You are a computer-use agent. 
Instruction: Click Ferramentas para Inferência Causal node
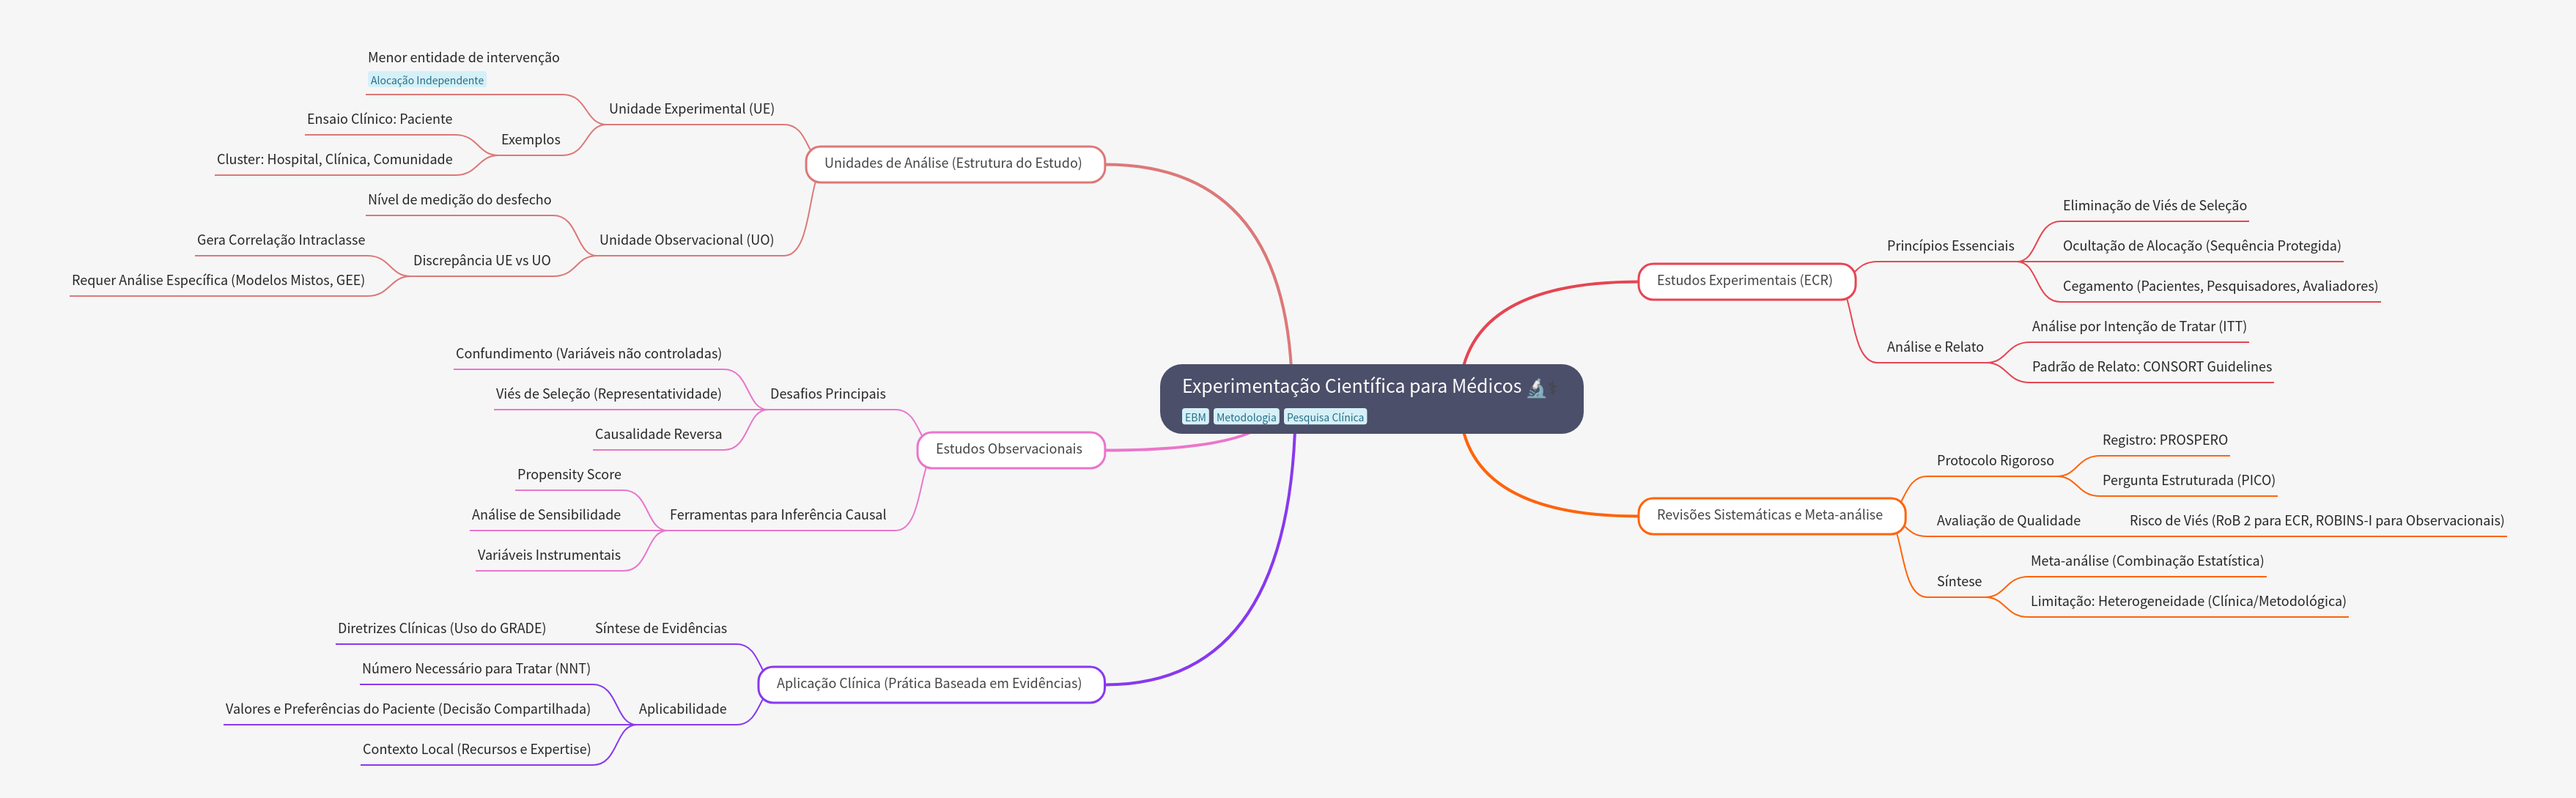tap(777, 515)
